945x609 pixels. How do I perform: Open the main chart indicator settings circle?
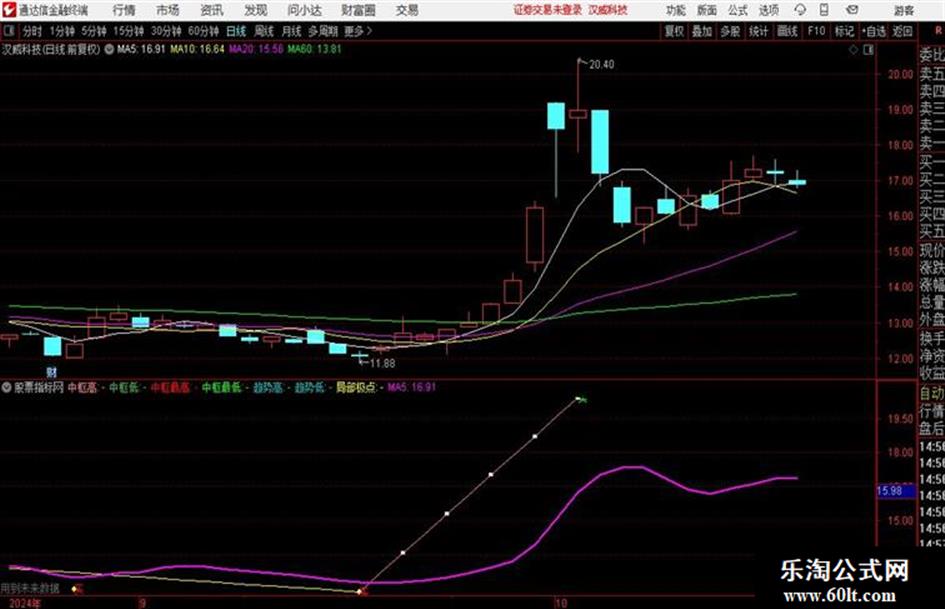click(109, 49)
